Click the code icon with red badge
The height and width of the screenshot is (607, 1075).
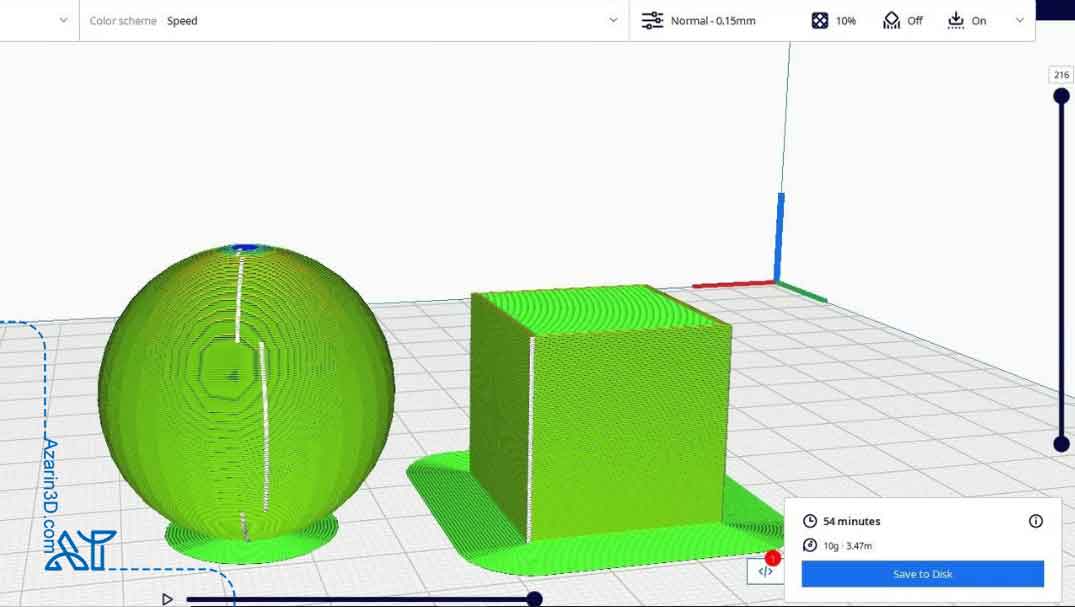point(765,571)
